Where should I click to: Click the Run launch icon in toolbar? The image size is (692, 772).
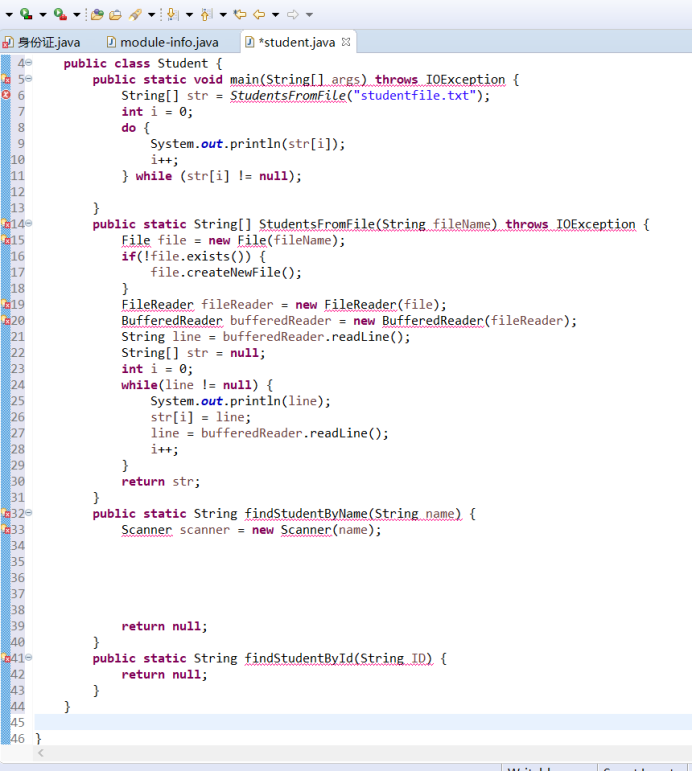(26, 14)
